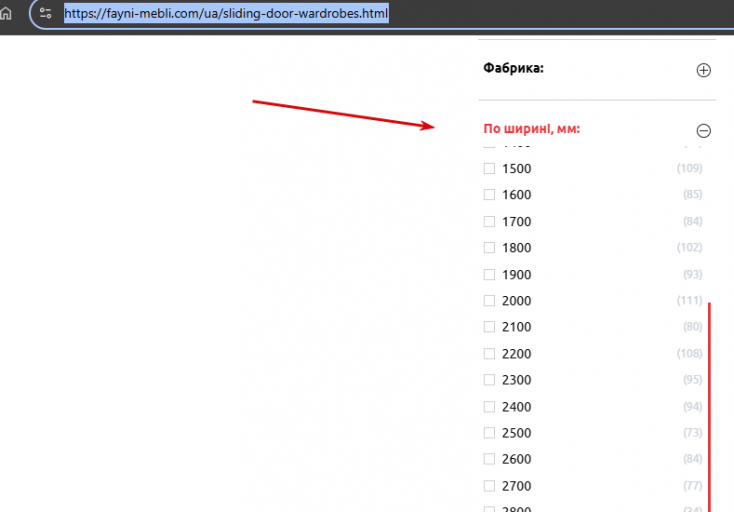Check the 2600 width checkbox
Viewport: 734px width, 512px height.
click(489, 459)
